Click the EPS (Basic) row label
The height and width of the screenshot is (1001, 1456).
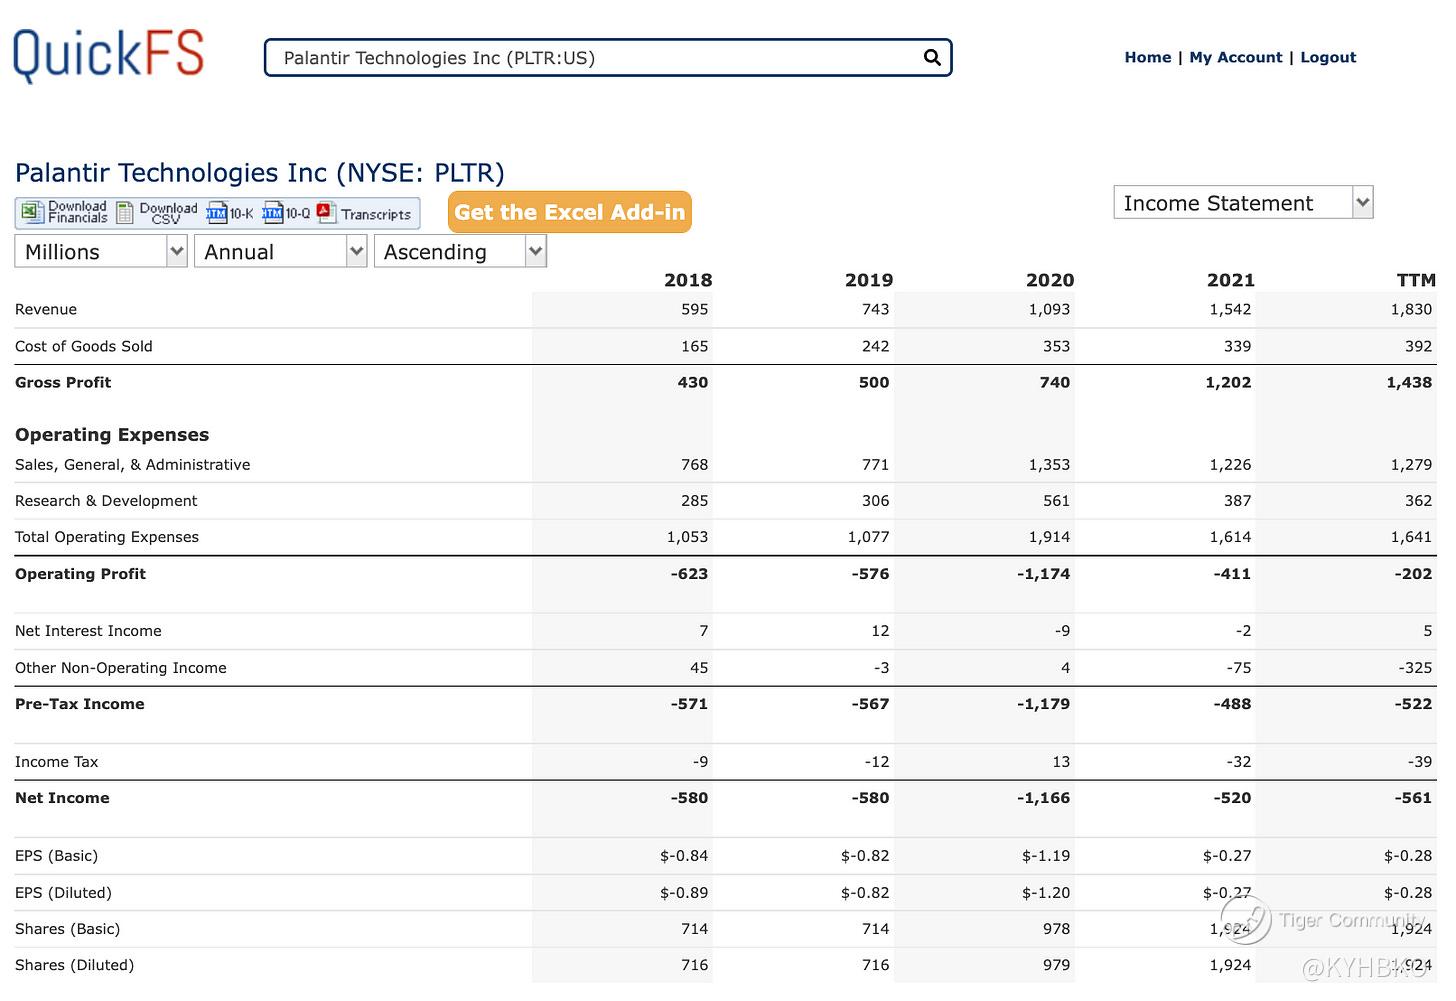point(56,856)
